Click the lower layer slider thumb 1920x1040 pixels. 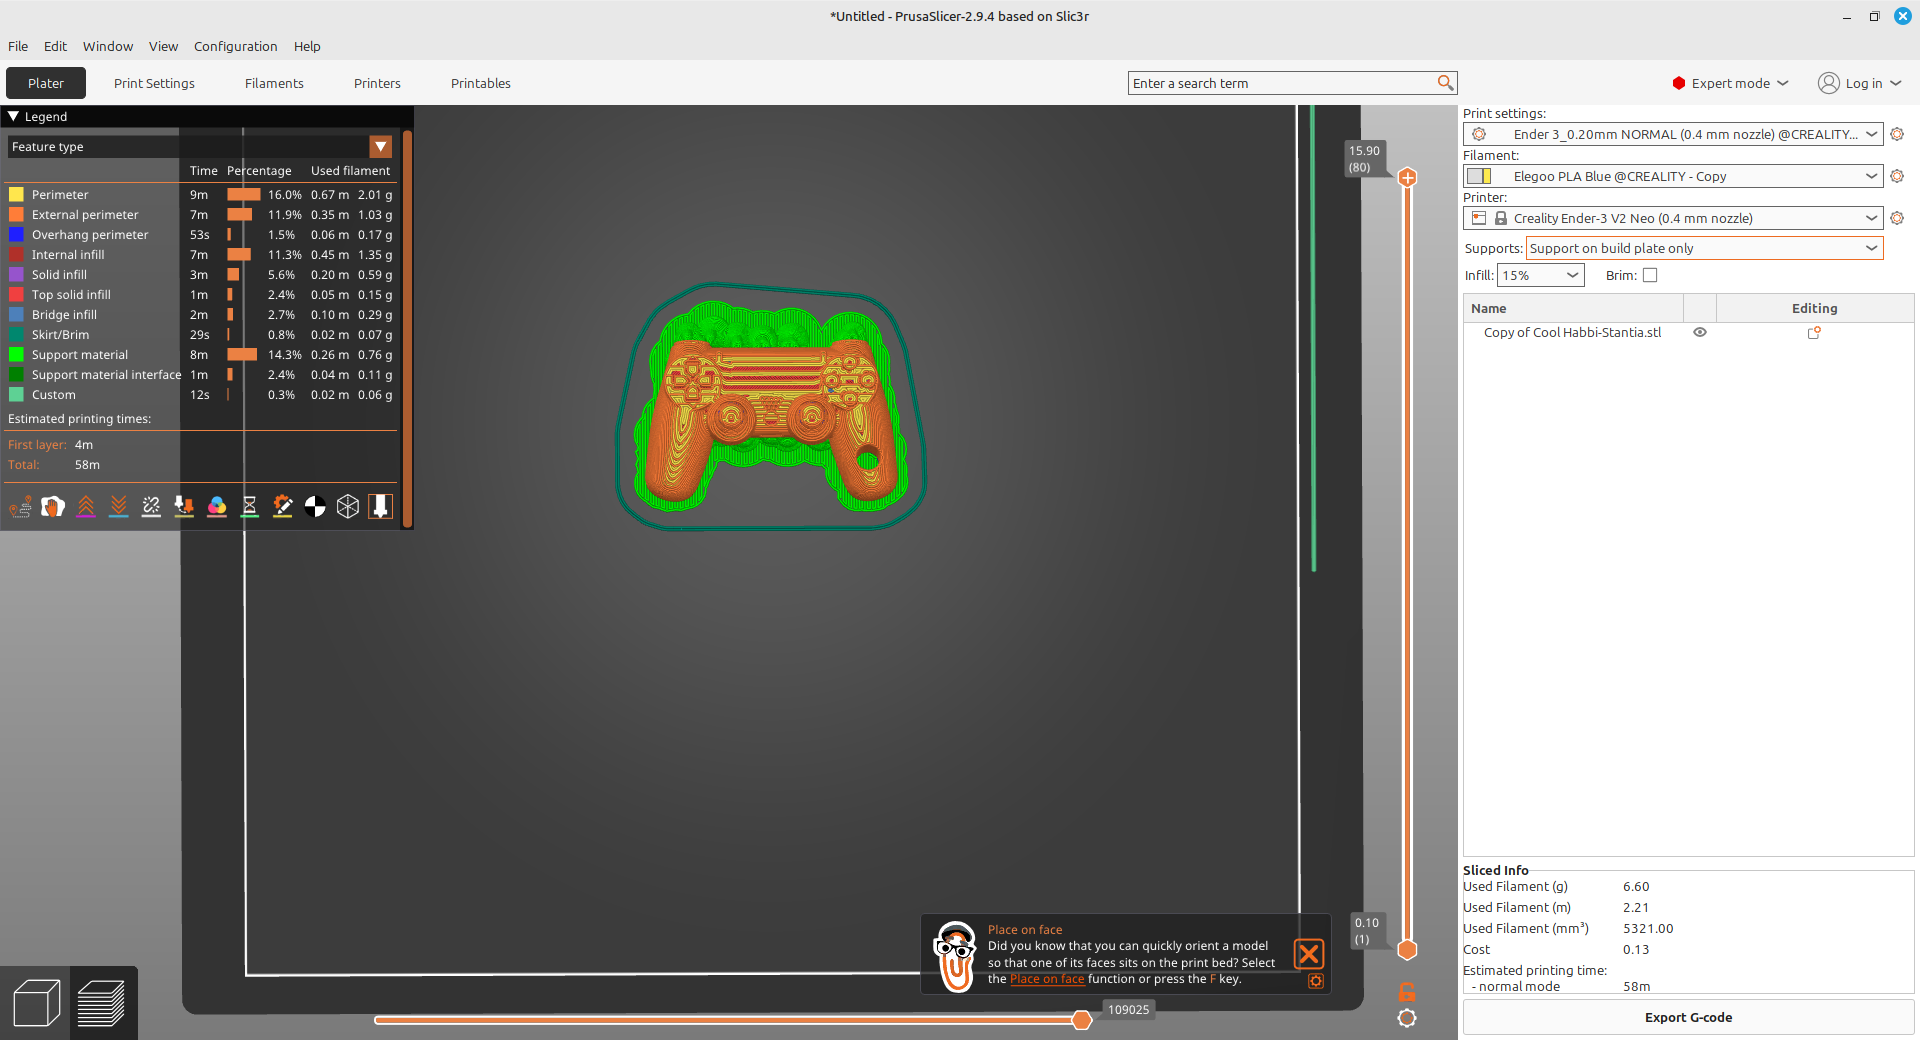click(x=1407, y=949)
